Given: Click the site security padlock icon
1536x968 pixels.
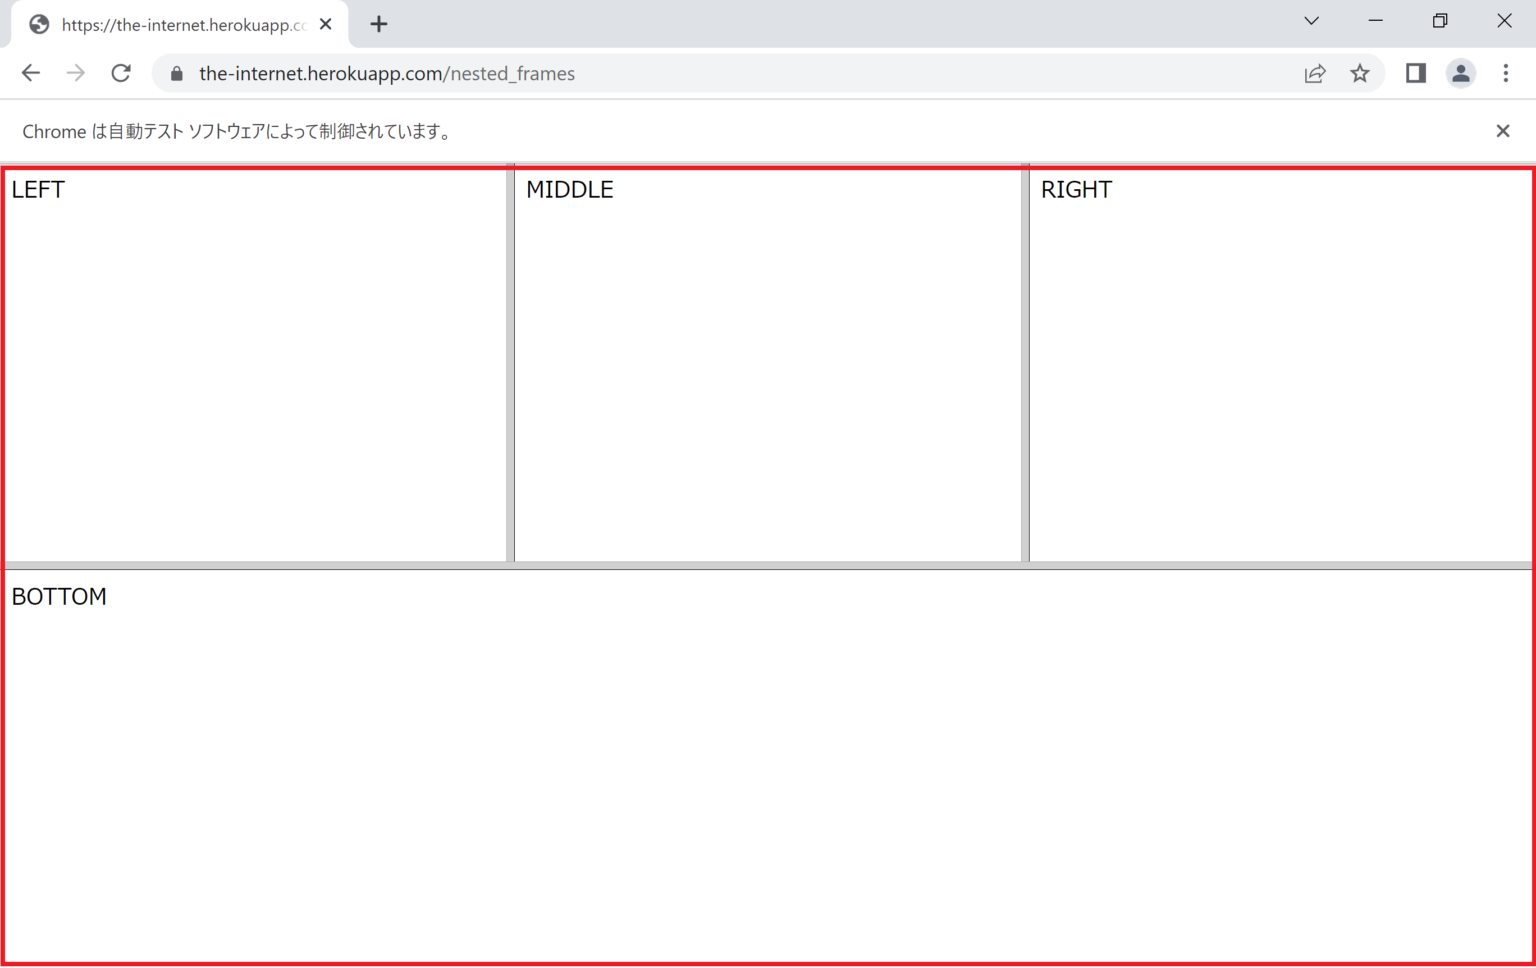Looking at the screenshot, I should (x=175, y=73).
